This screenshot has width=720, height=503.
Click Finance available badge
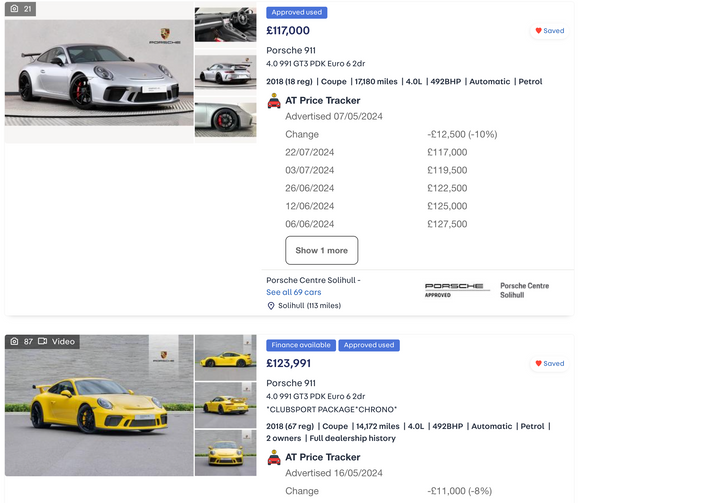point(301,345)
